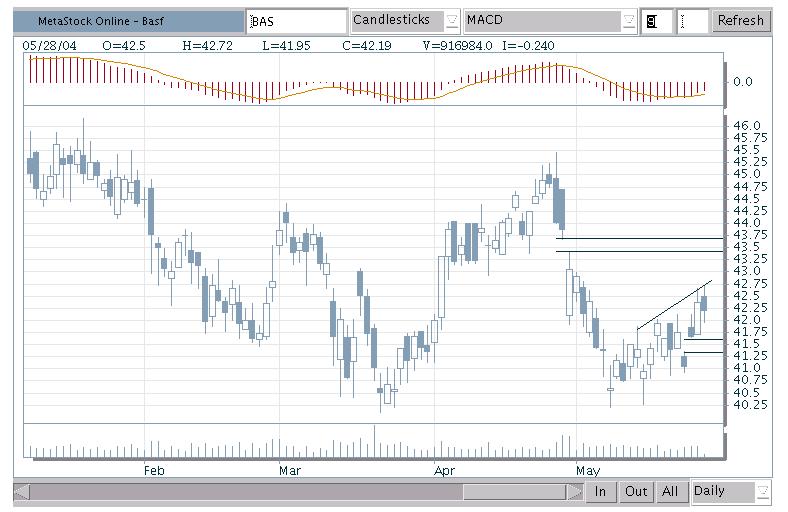Click the Apr label on the date axis

444,470
